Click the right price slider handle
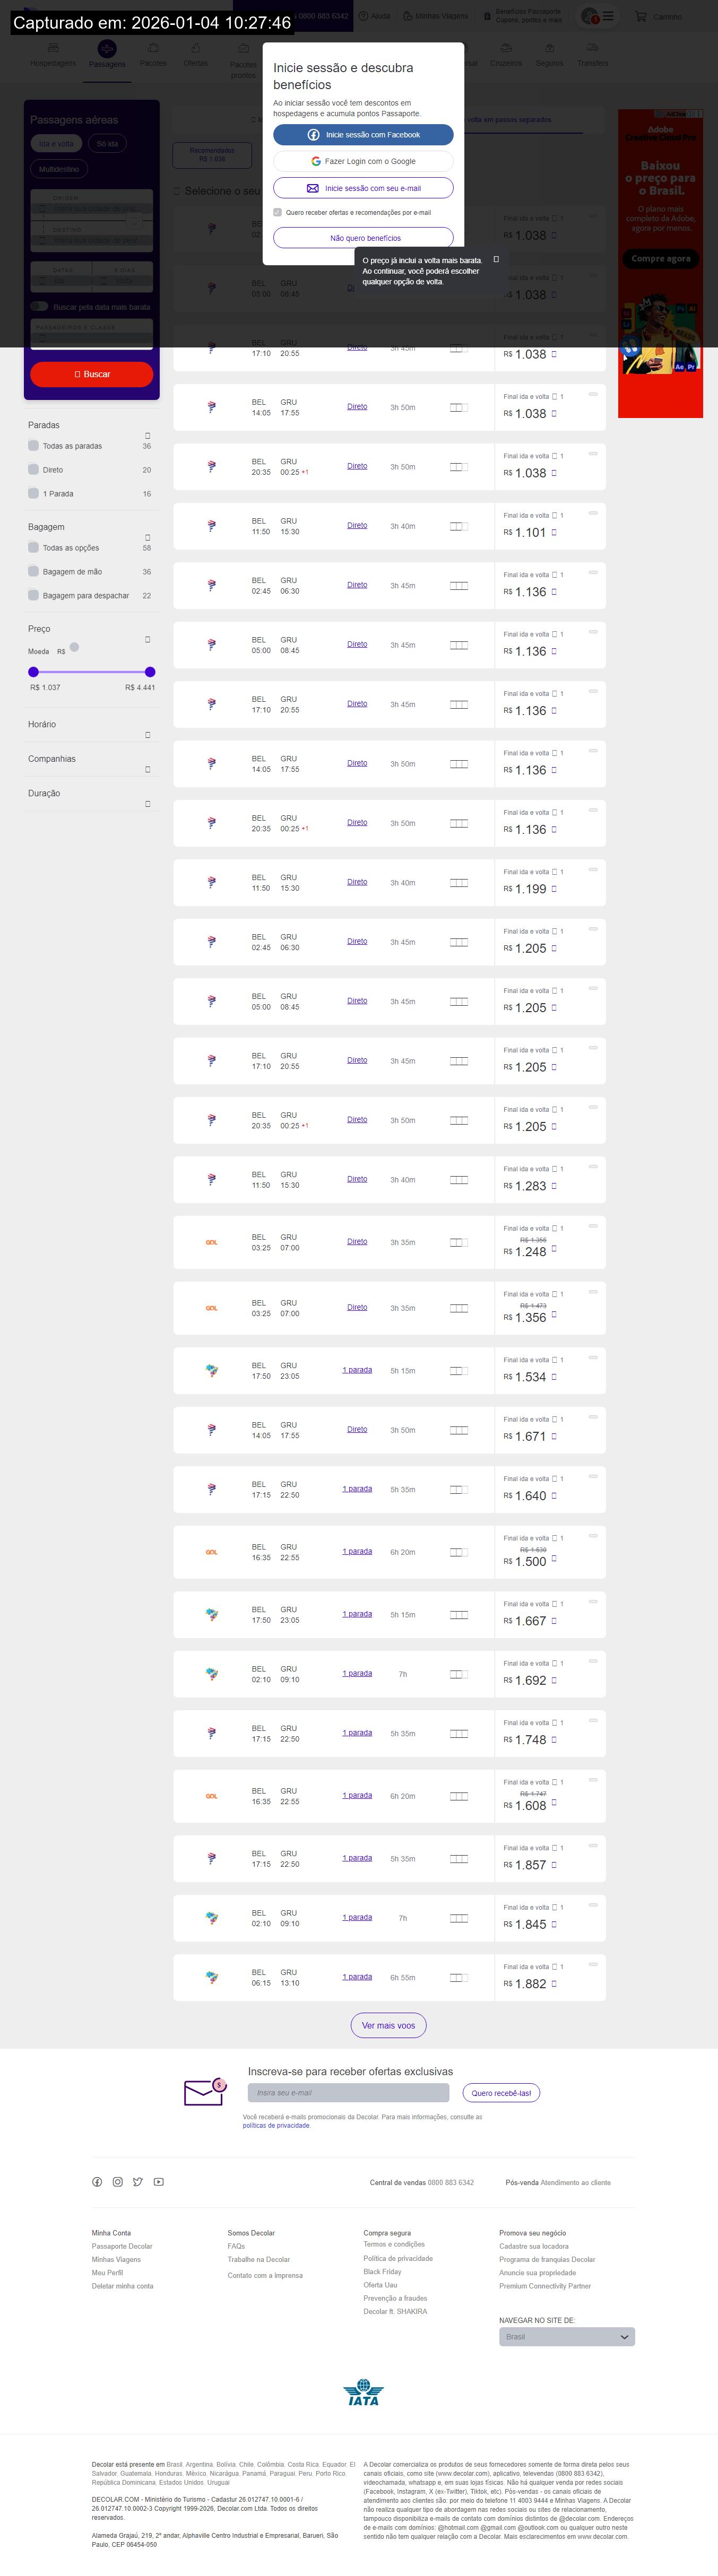 click(x=150, y=672)
